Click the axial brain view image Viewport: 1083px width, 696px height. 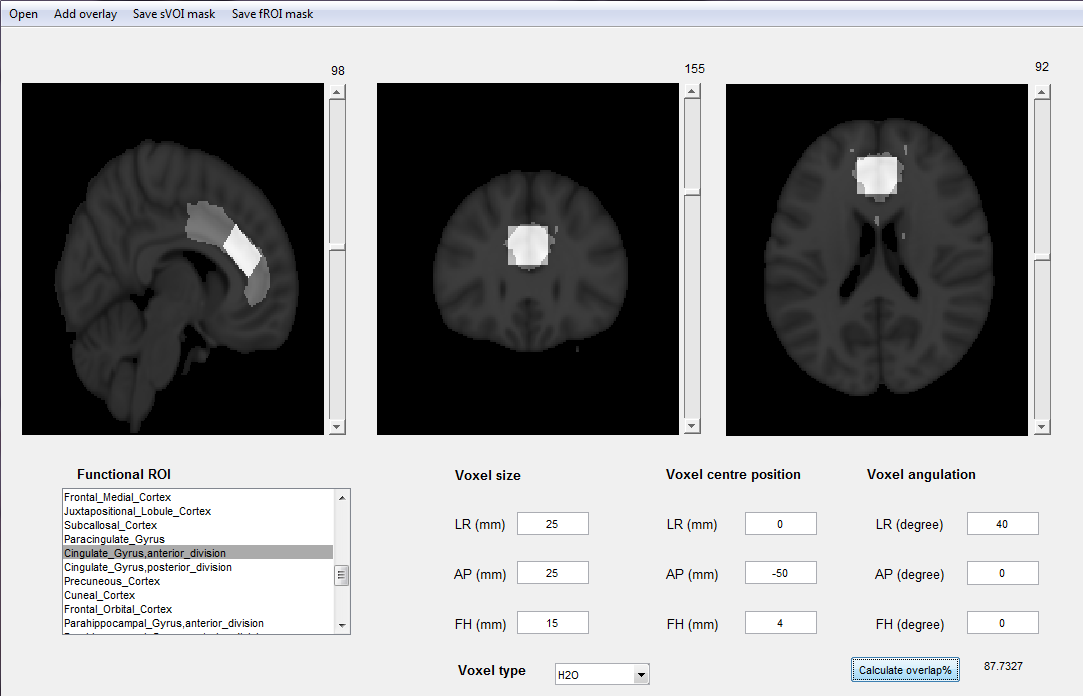tap(876, 260)
